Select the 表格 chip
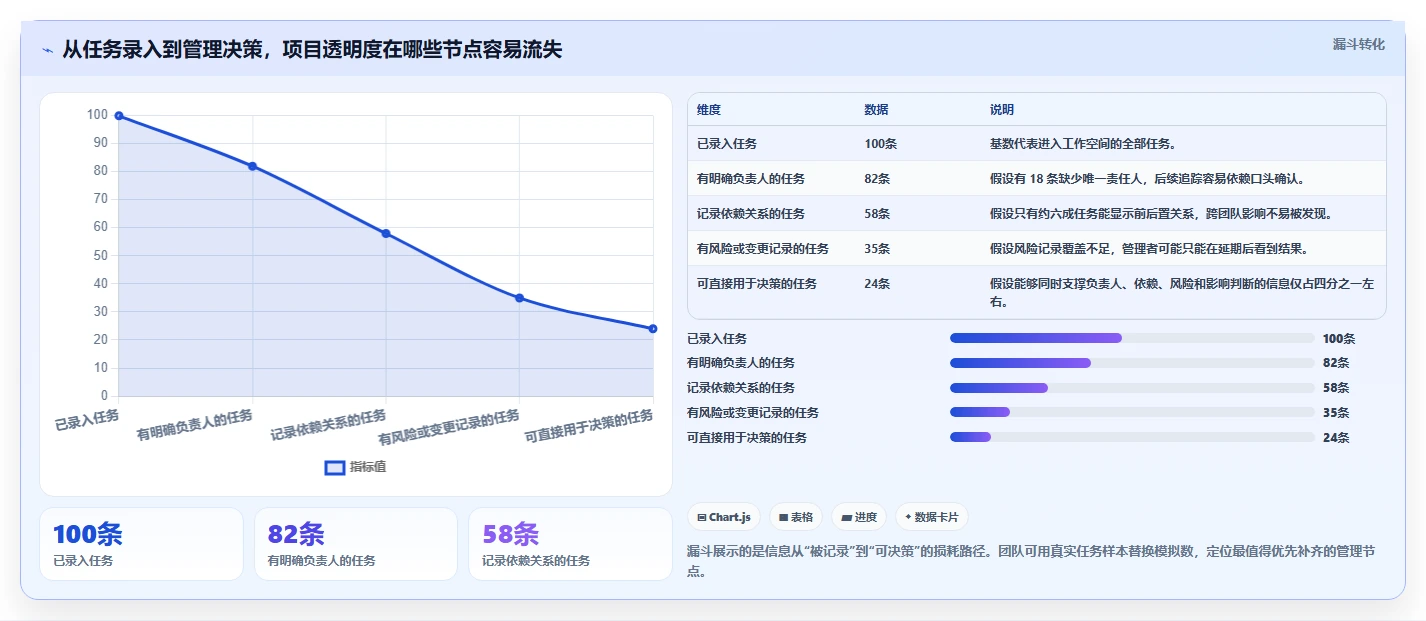Screen dimensions: 1426x621 pos(796,517)
